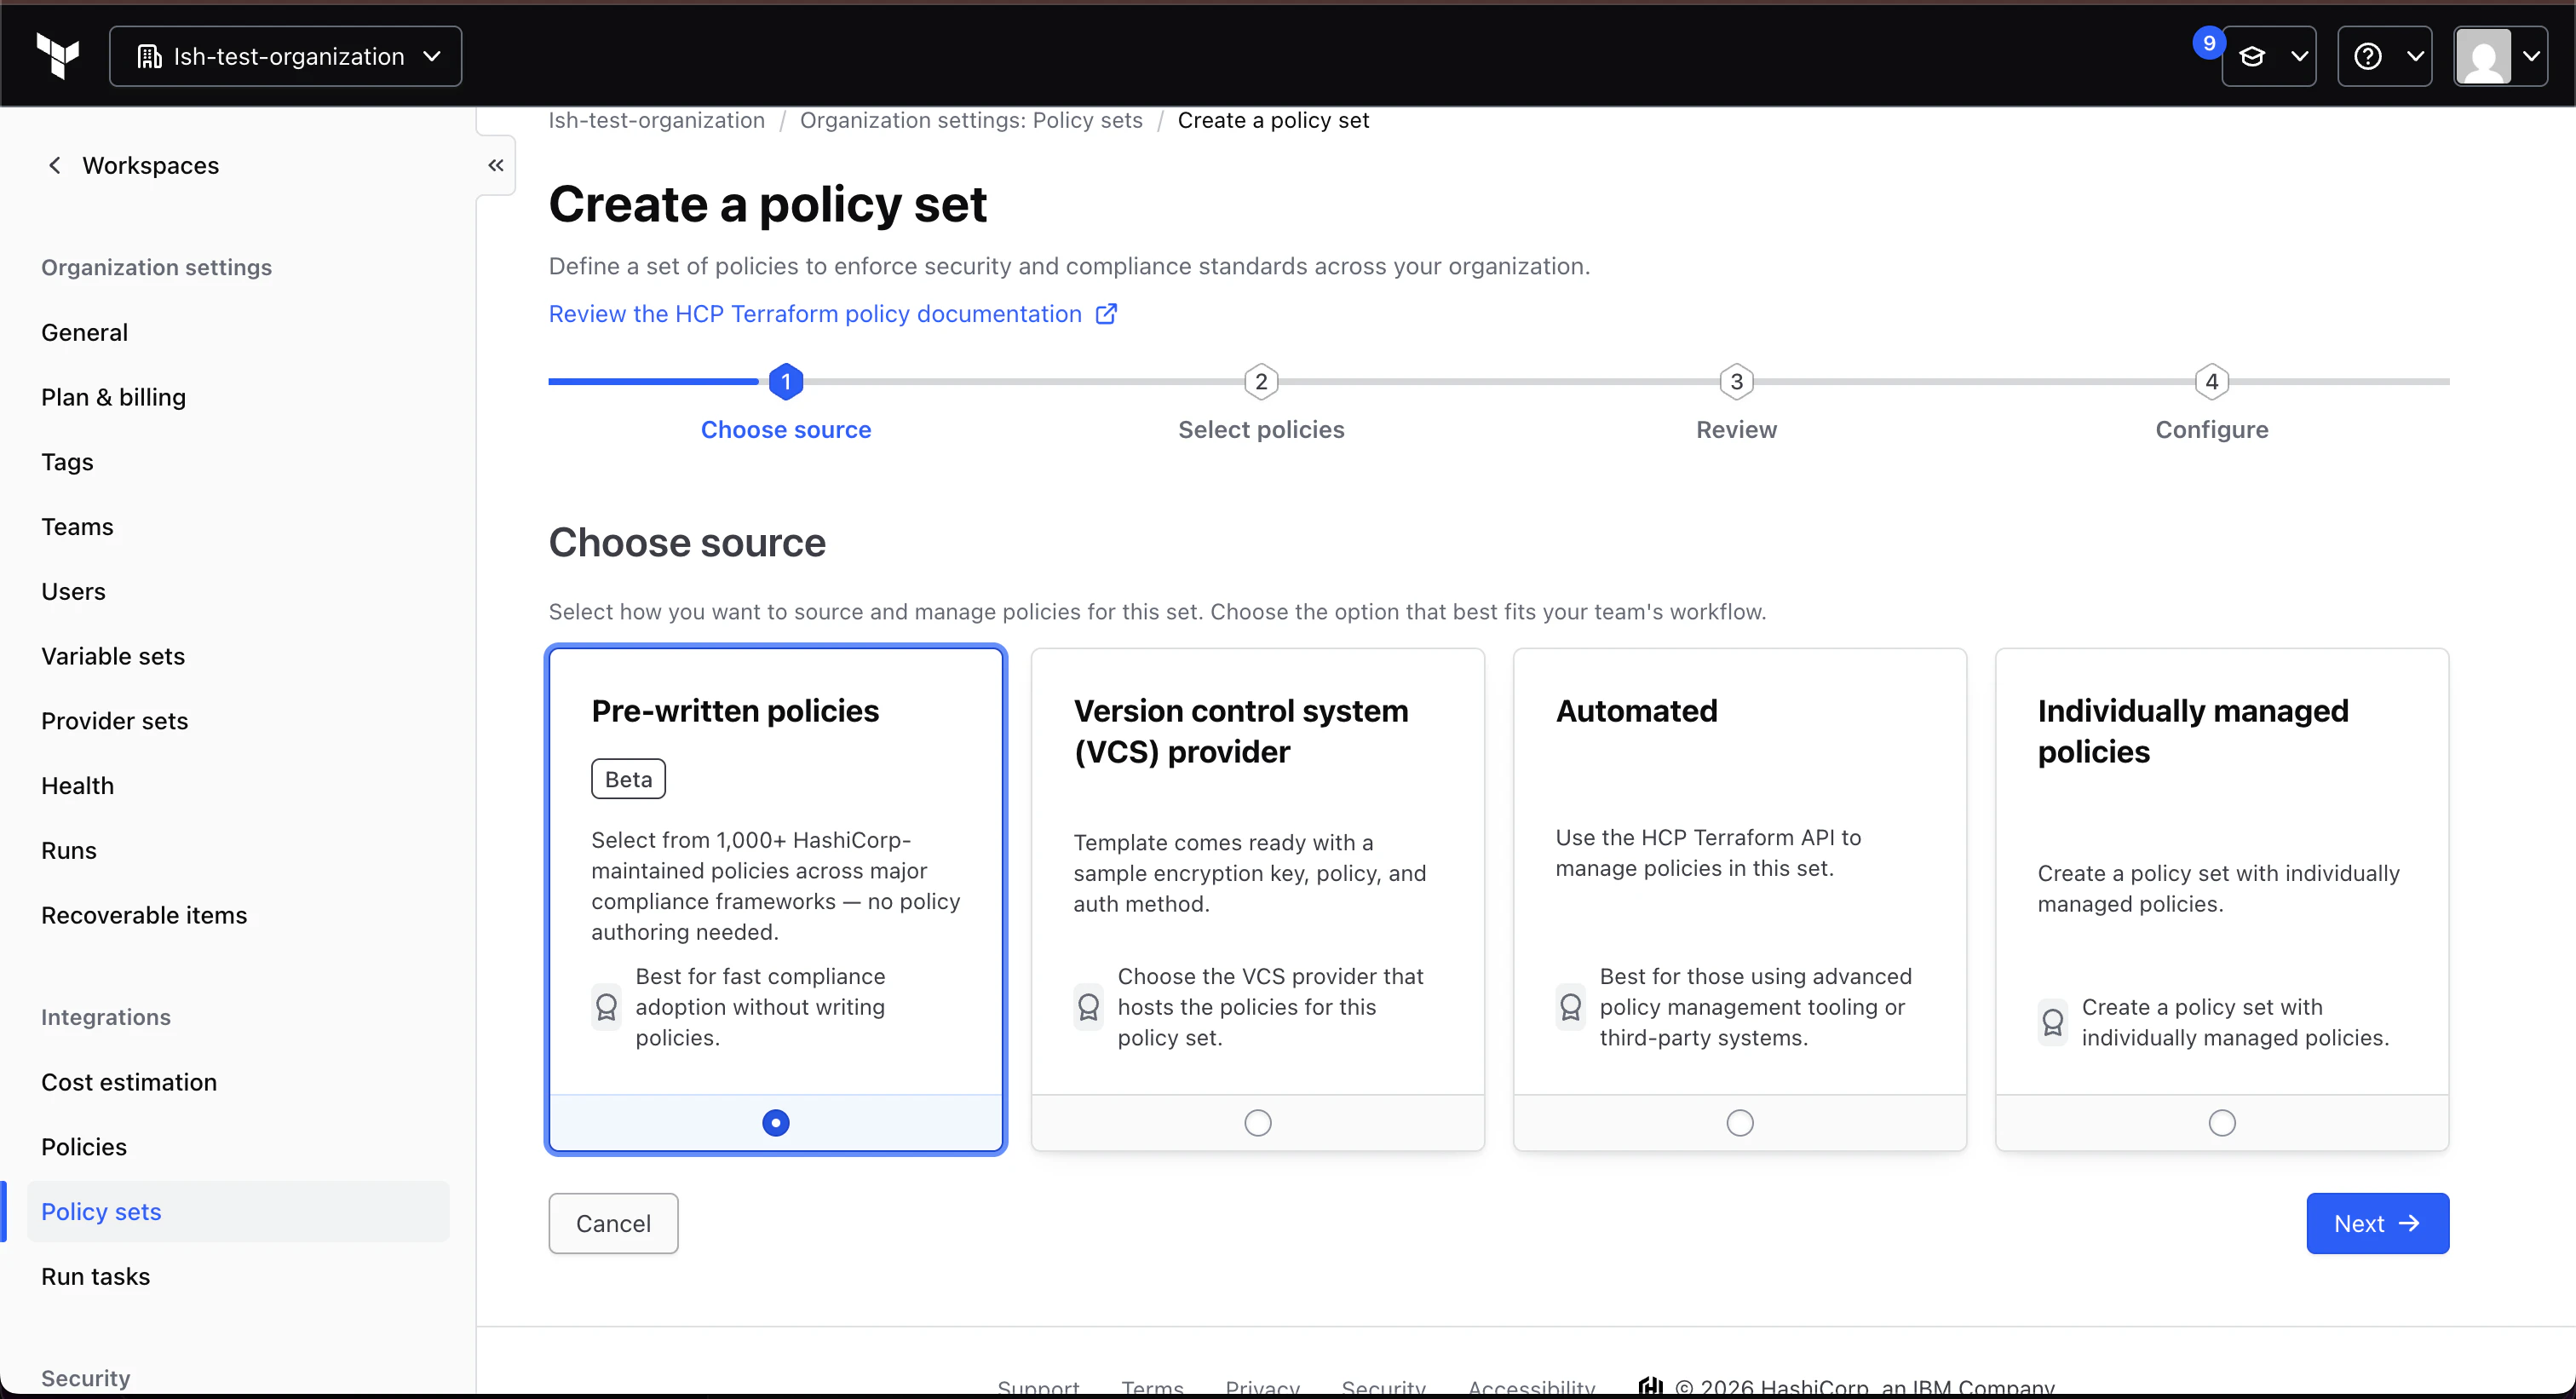Screen dimensions: 2576x1399
Task: Open Cost estimation integration
Action: pyautogui.click(x=129, y=1082)
